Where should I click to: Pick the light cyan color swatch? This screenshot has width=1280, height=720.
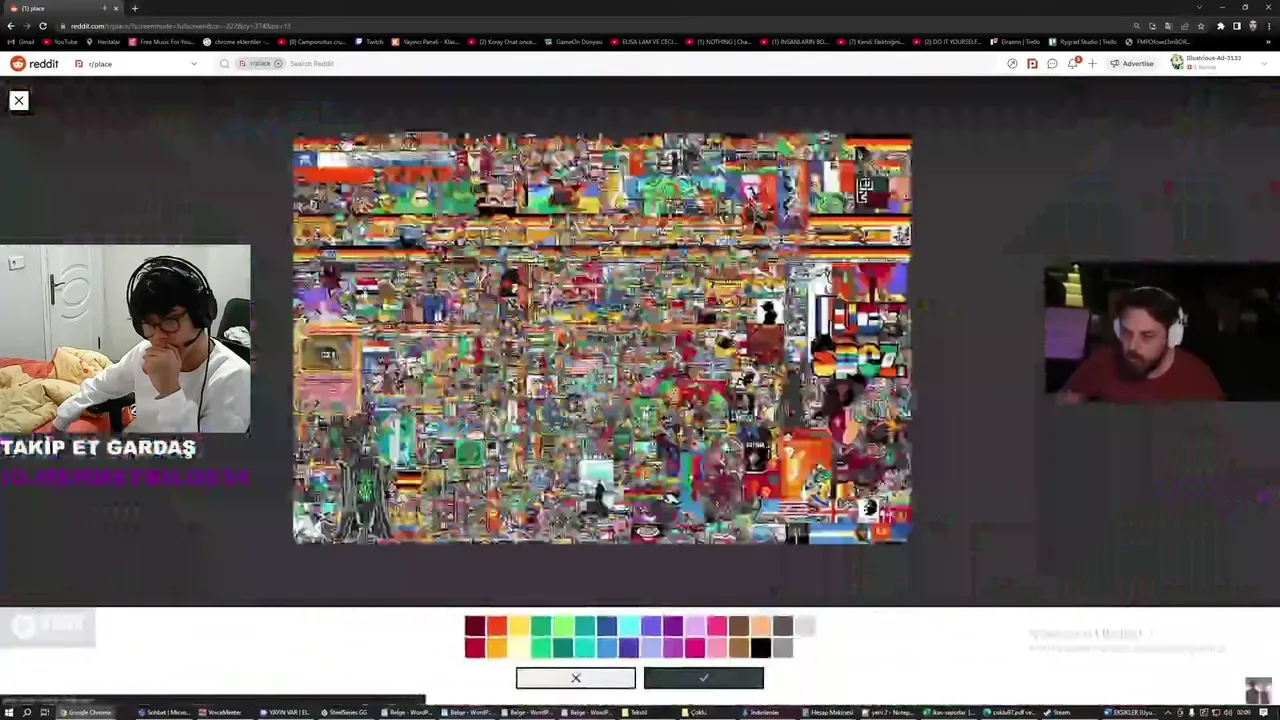[x=629, y=626]
